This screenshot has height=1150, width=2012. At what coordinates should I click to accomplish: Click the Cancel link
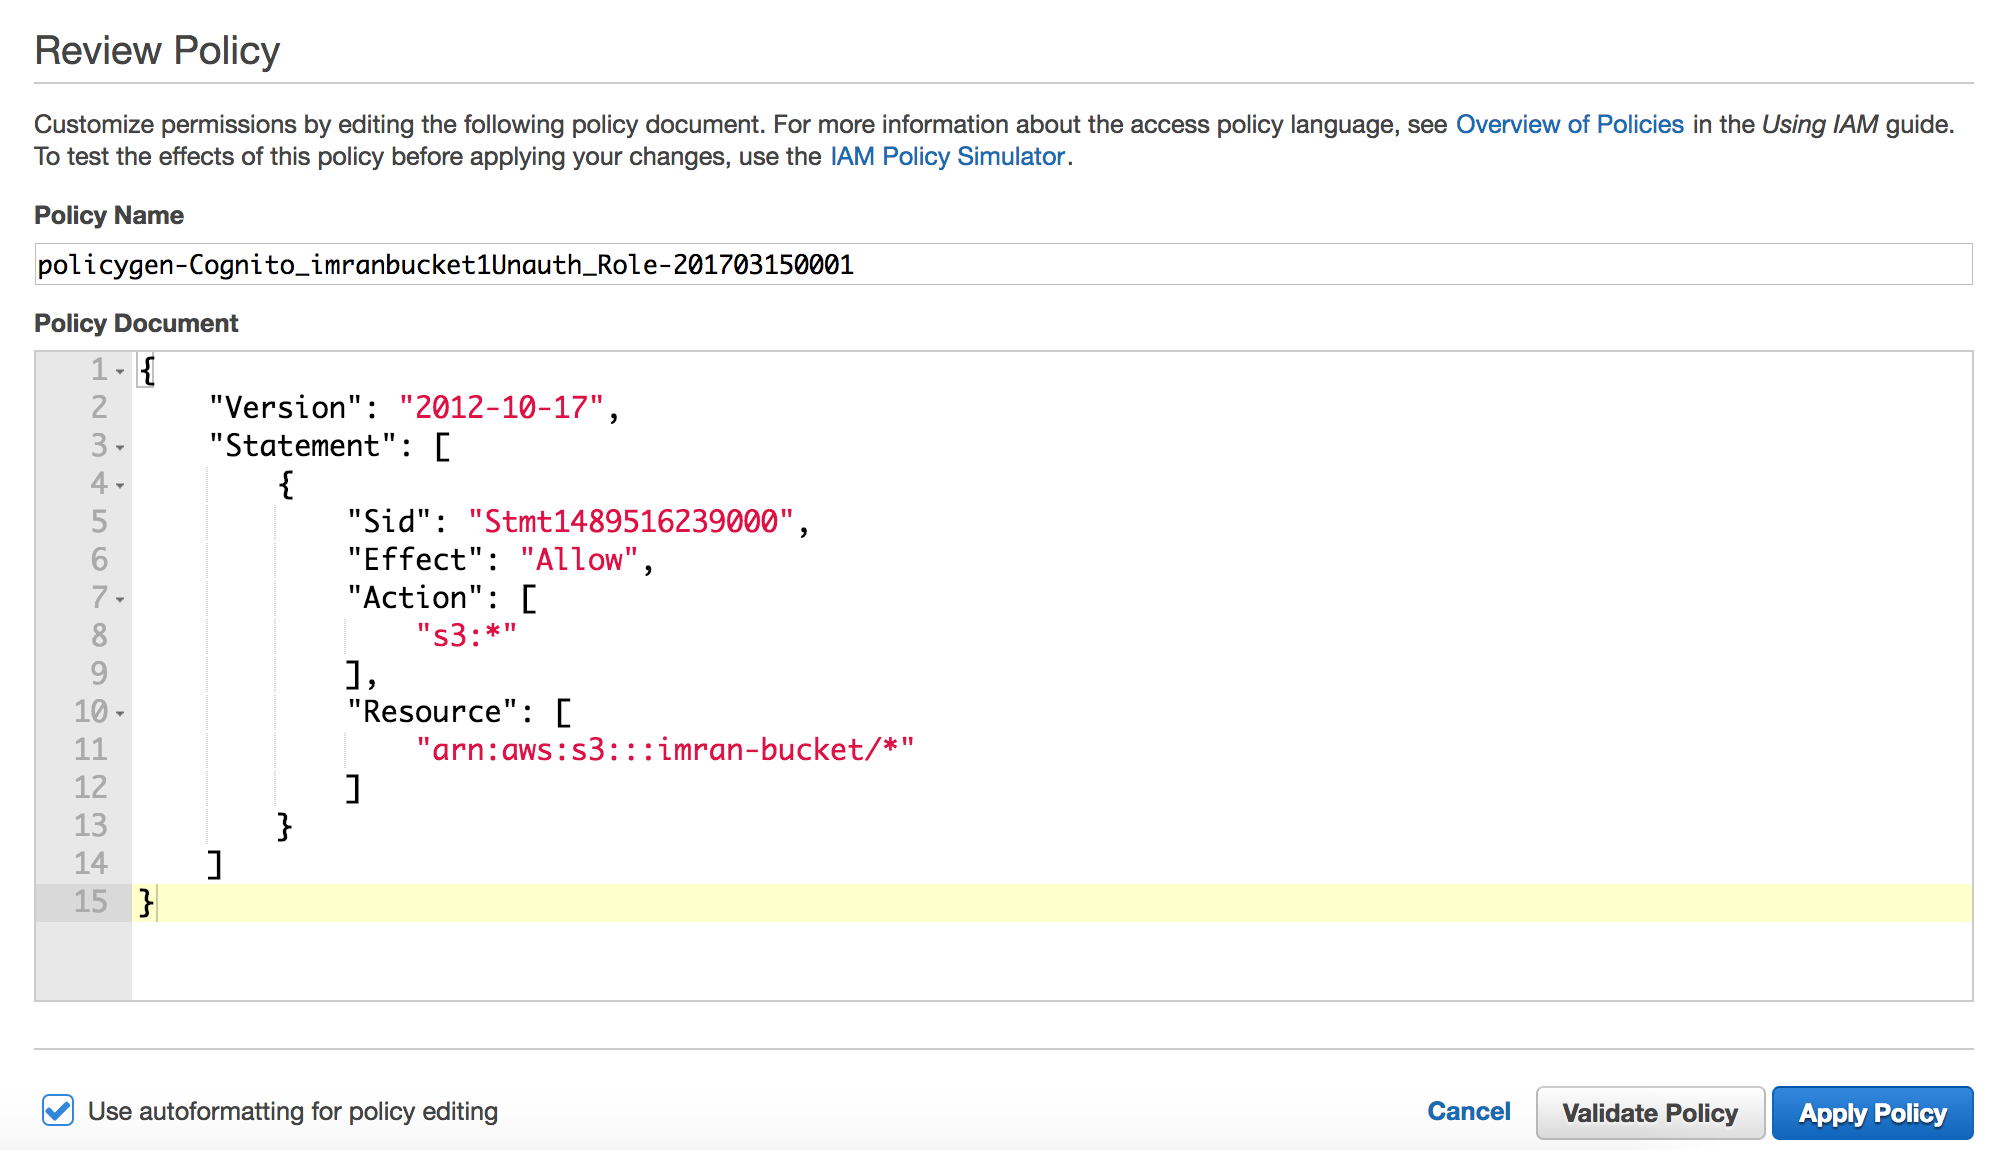[1467, 1111]
